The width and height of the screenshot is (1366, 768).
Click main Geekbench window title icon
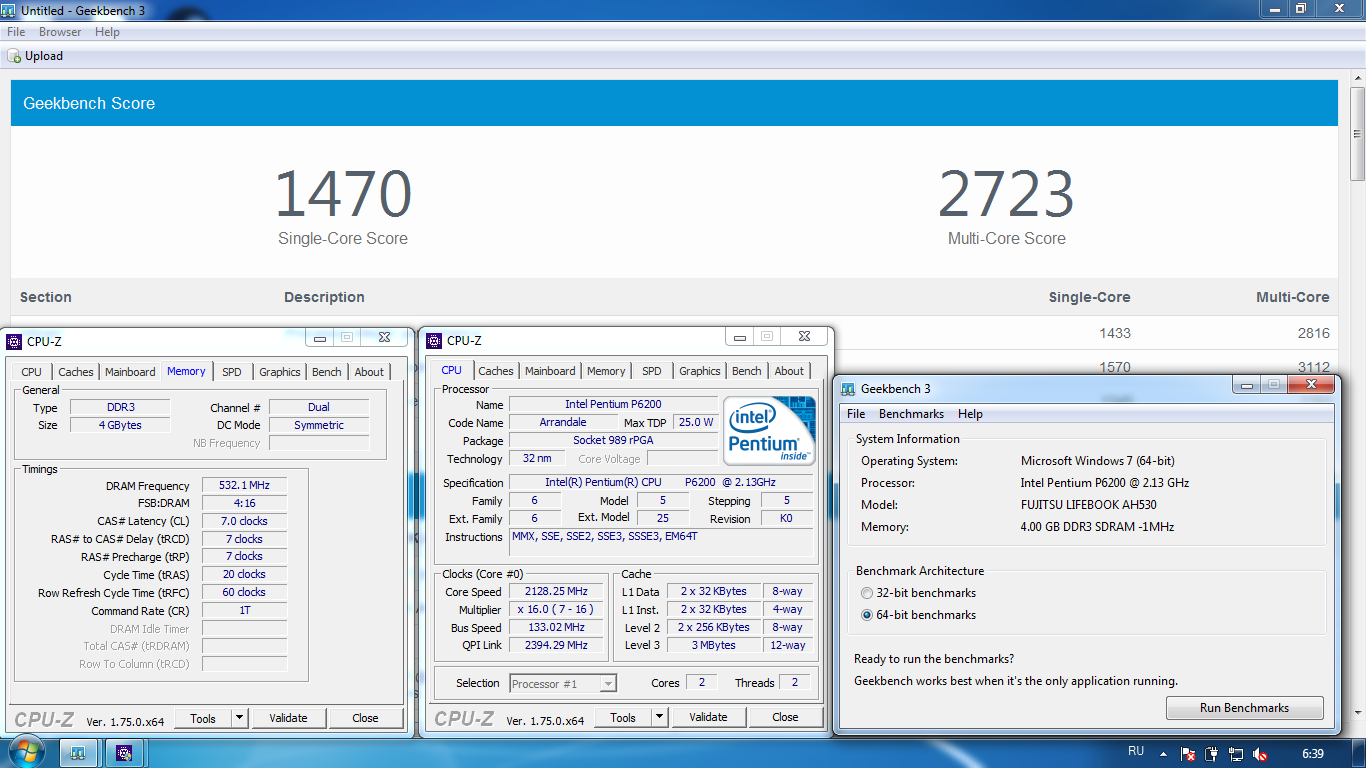(10, 9)
